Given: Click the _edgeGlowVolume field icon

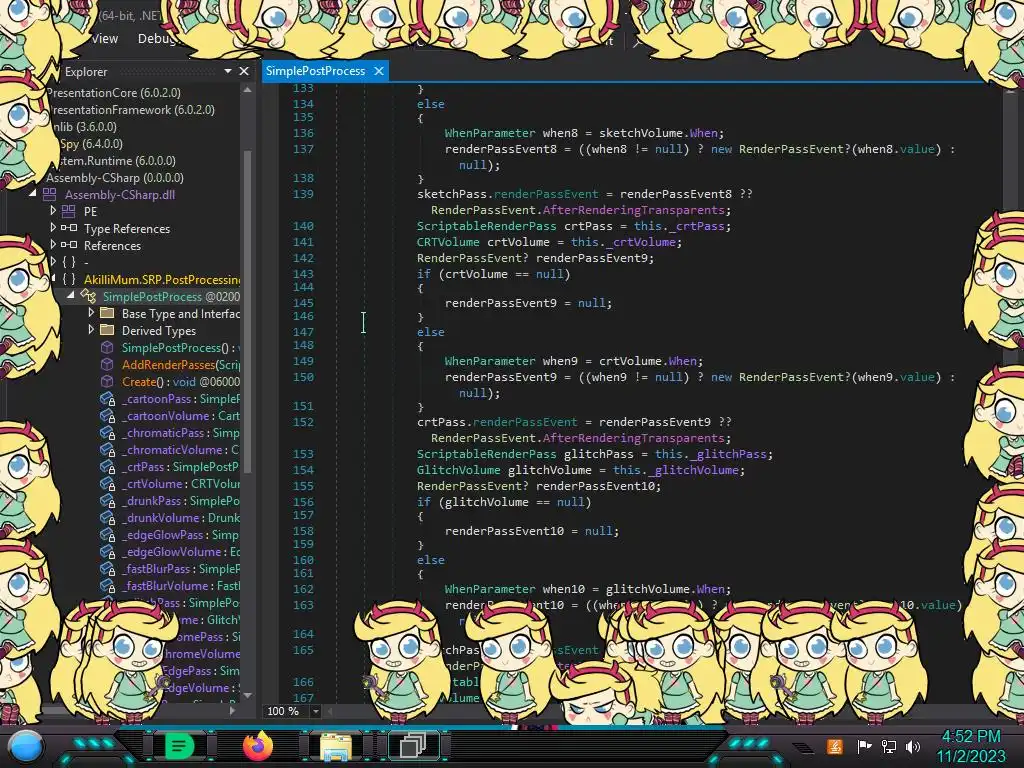Looking at the screenshot, I should 108,552.
